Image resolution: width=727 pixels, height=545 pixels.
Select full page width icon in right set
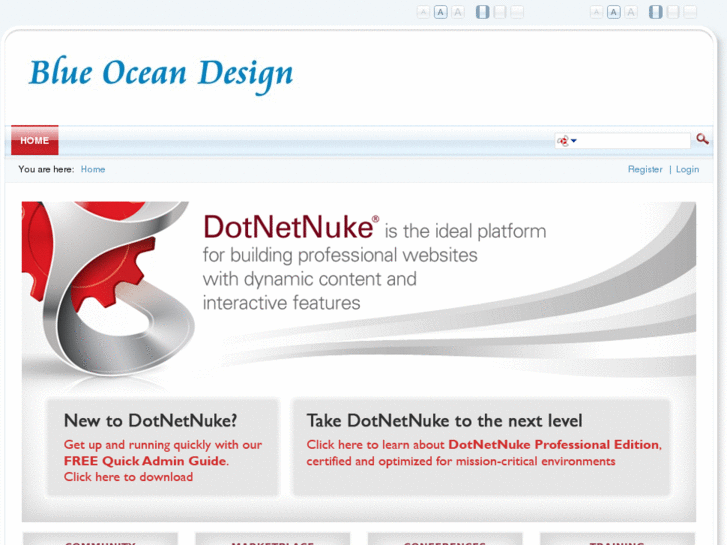click(690, 12)
